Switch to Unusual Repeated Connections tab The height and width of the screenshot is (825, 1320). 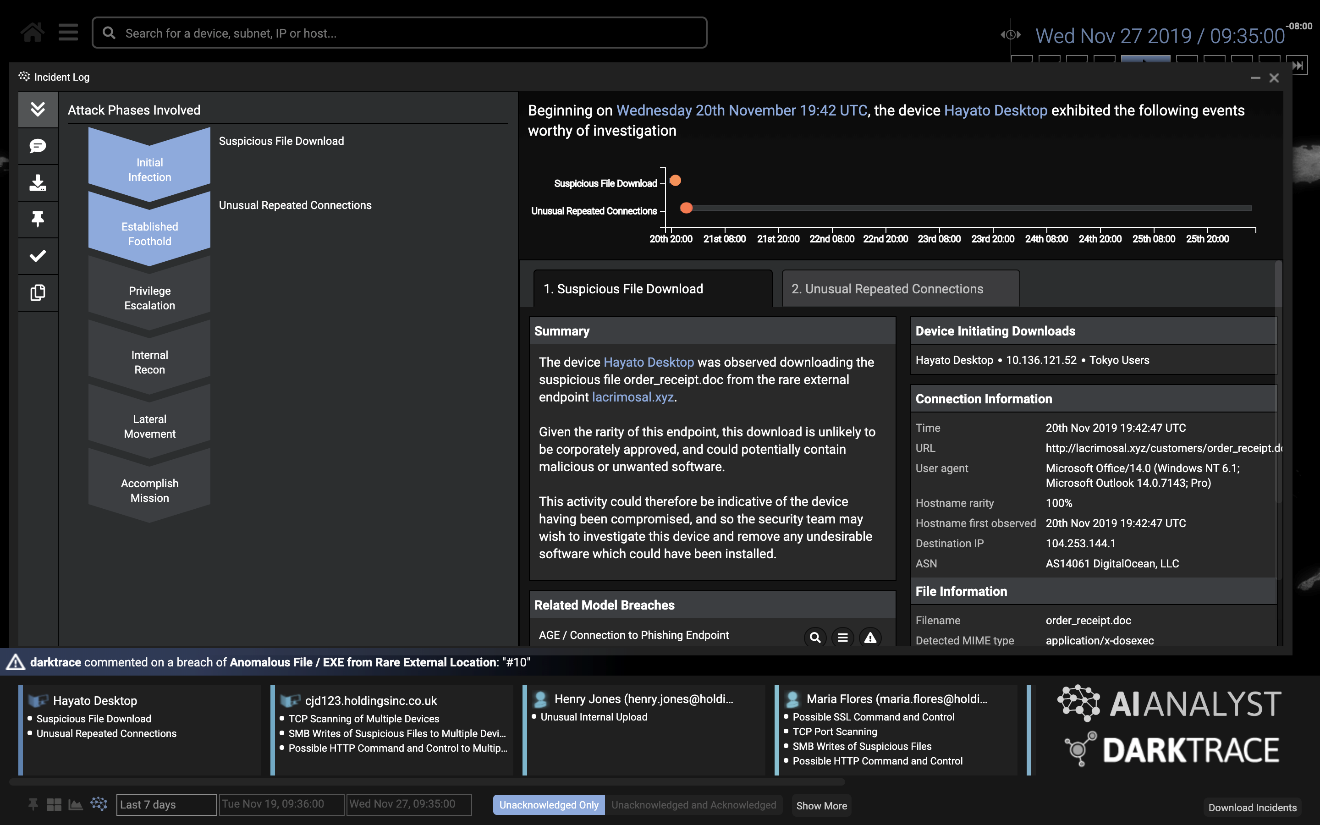(x=900, y=289)
